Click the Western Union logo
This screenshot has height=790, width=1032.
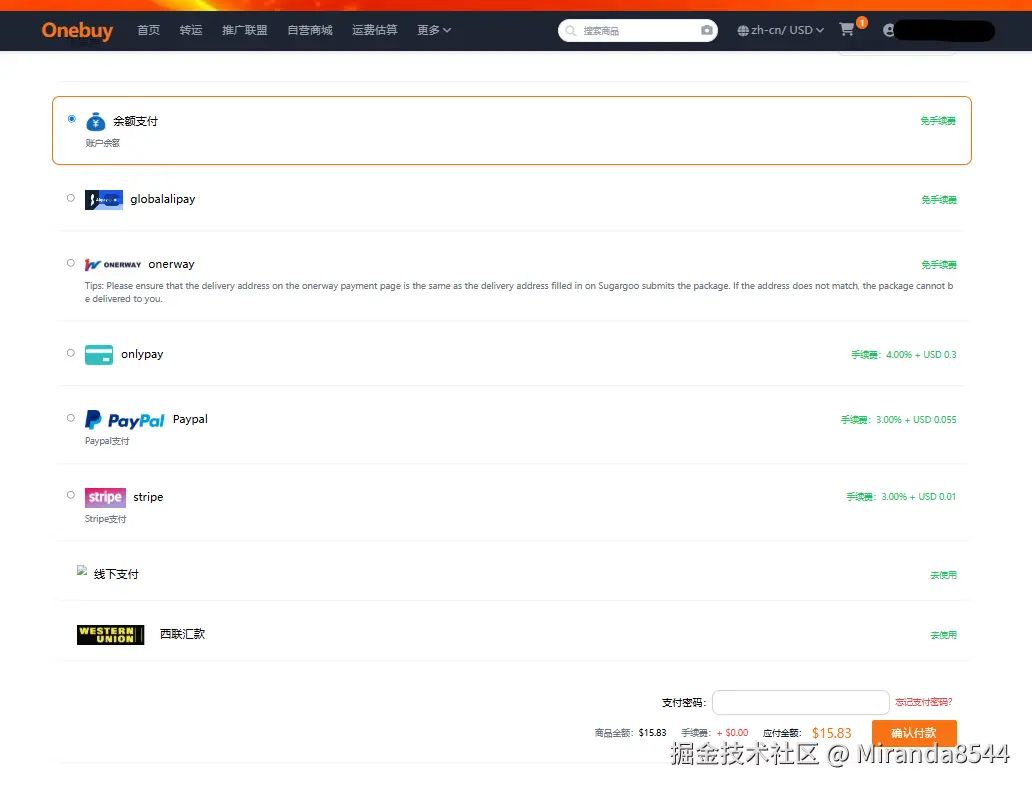(111, 635)
